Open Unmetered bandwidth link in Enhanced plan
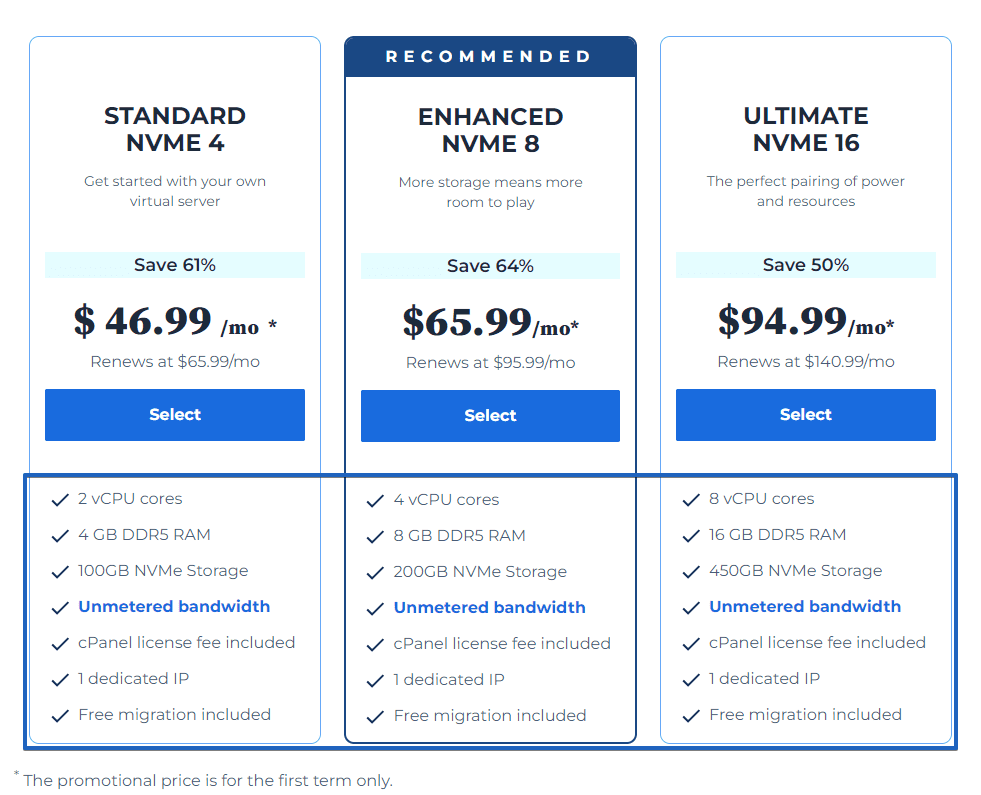Viewport: 981px width, 795px height. coord(489,607)
